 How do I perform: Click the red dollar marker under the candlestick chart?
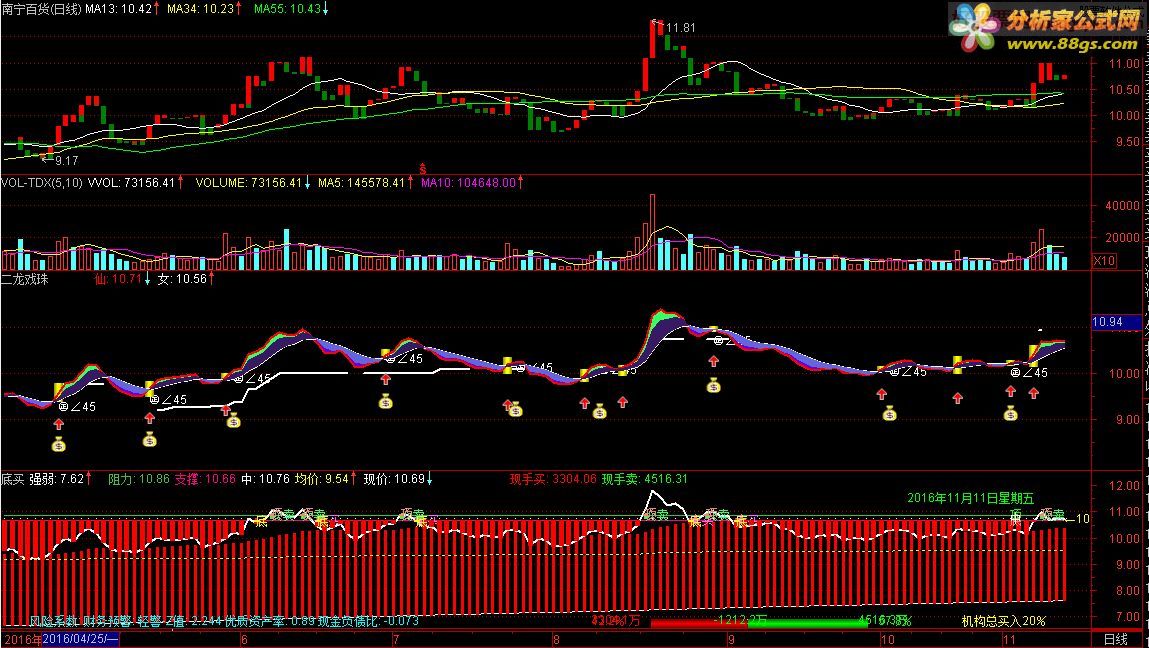[422, 169]
